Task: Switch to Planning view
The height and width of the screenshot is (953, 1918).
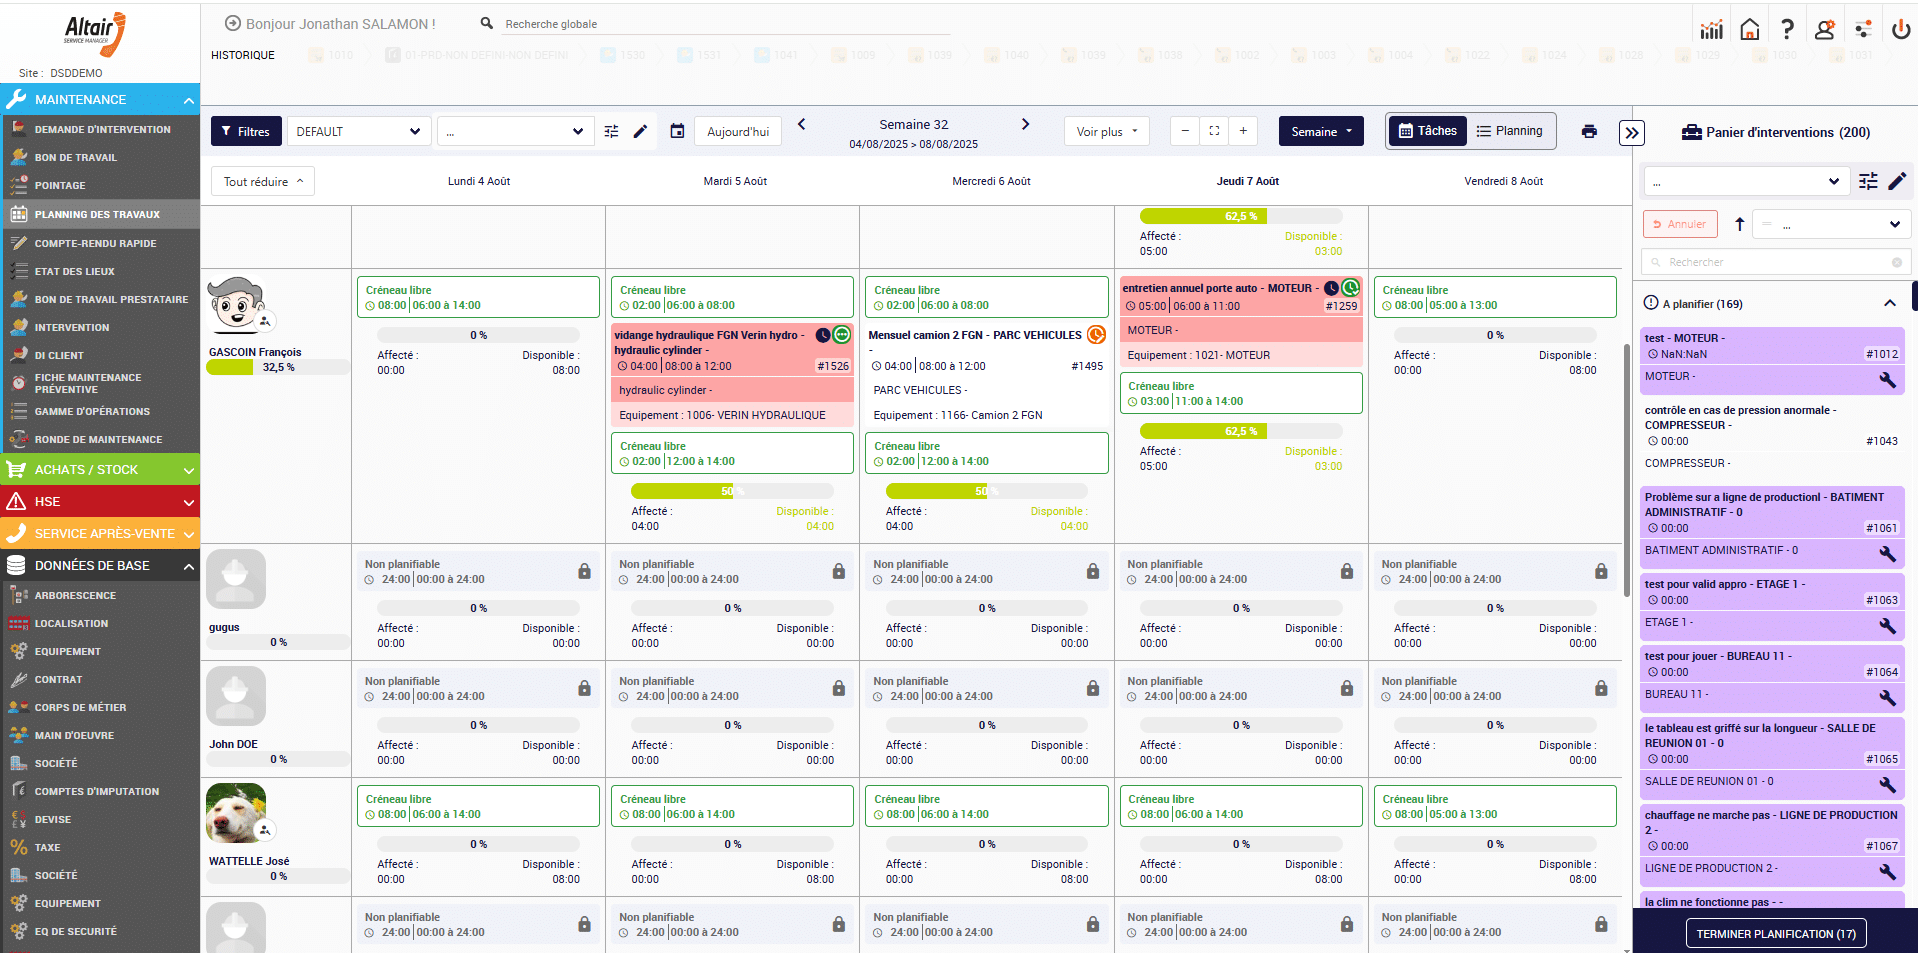Action: coord(1510,131)
